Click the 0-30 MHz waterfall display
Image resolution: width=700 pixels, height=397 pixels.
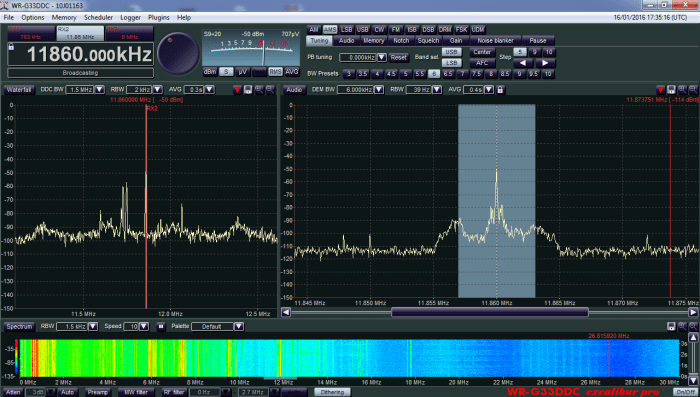(x=350, y=358)
